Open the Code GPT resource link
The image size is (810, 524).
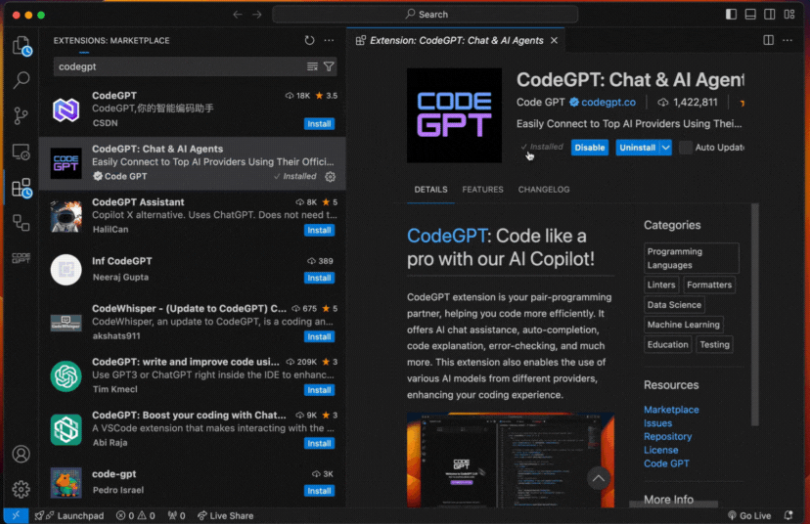666,464
